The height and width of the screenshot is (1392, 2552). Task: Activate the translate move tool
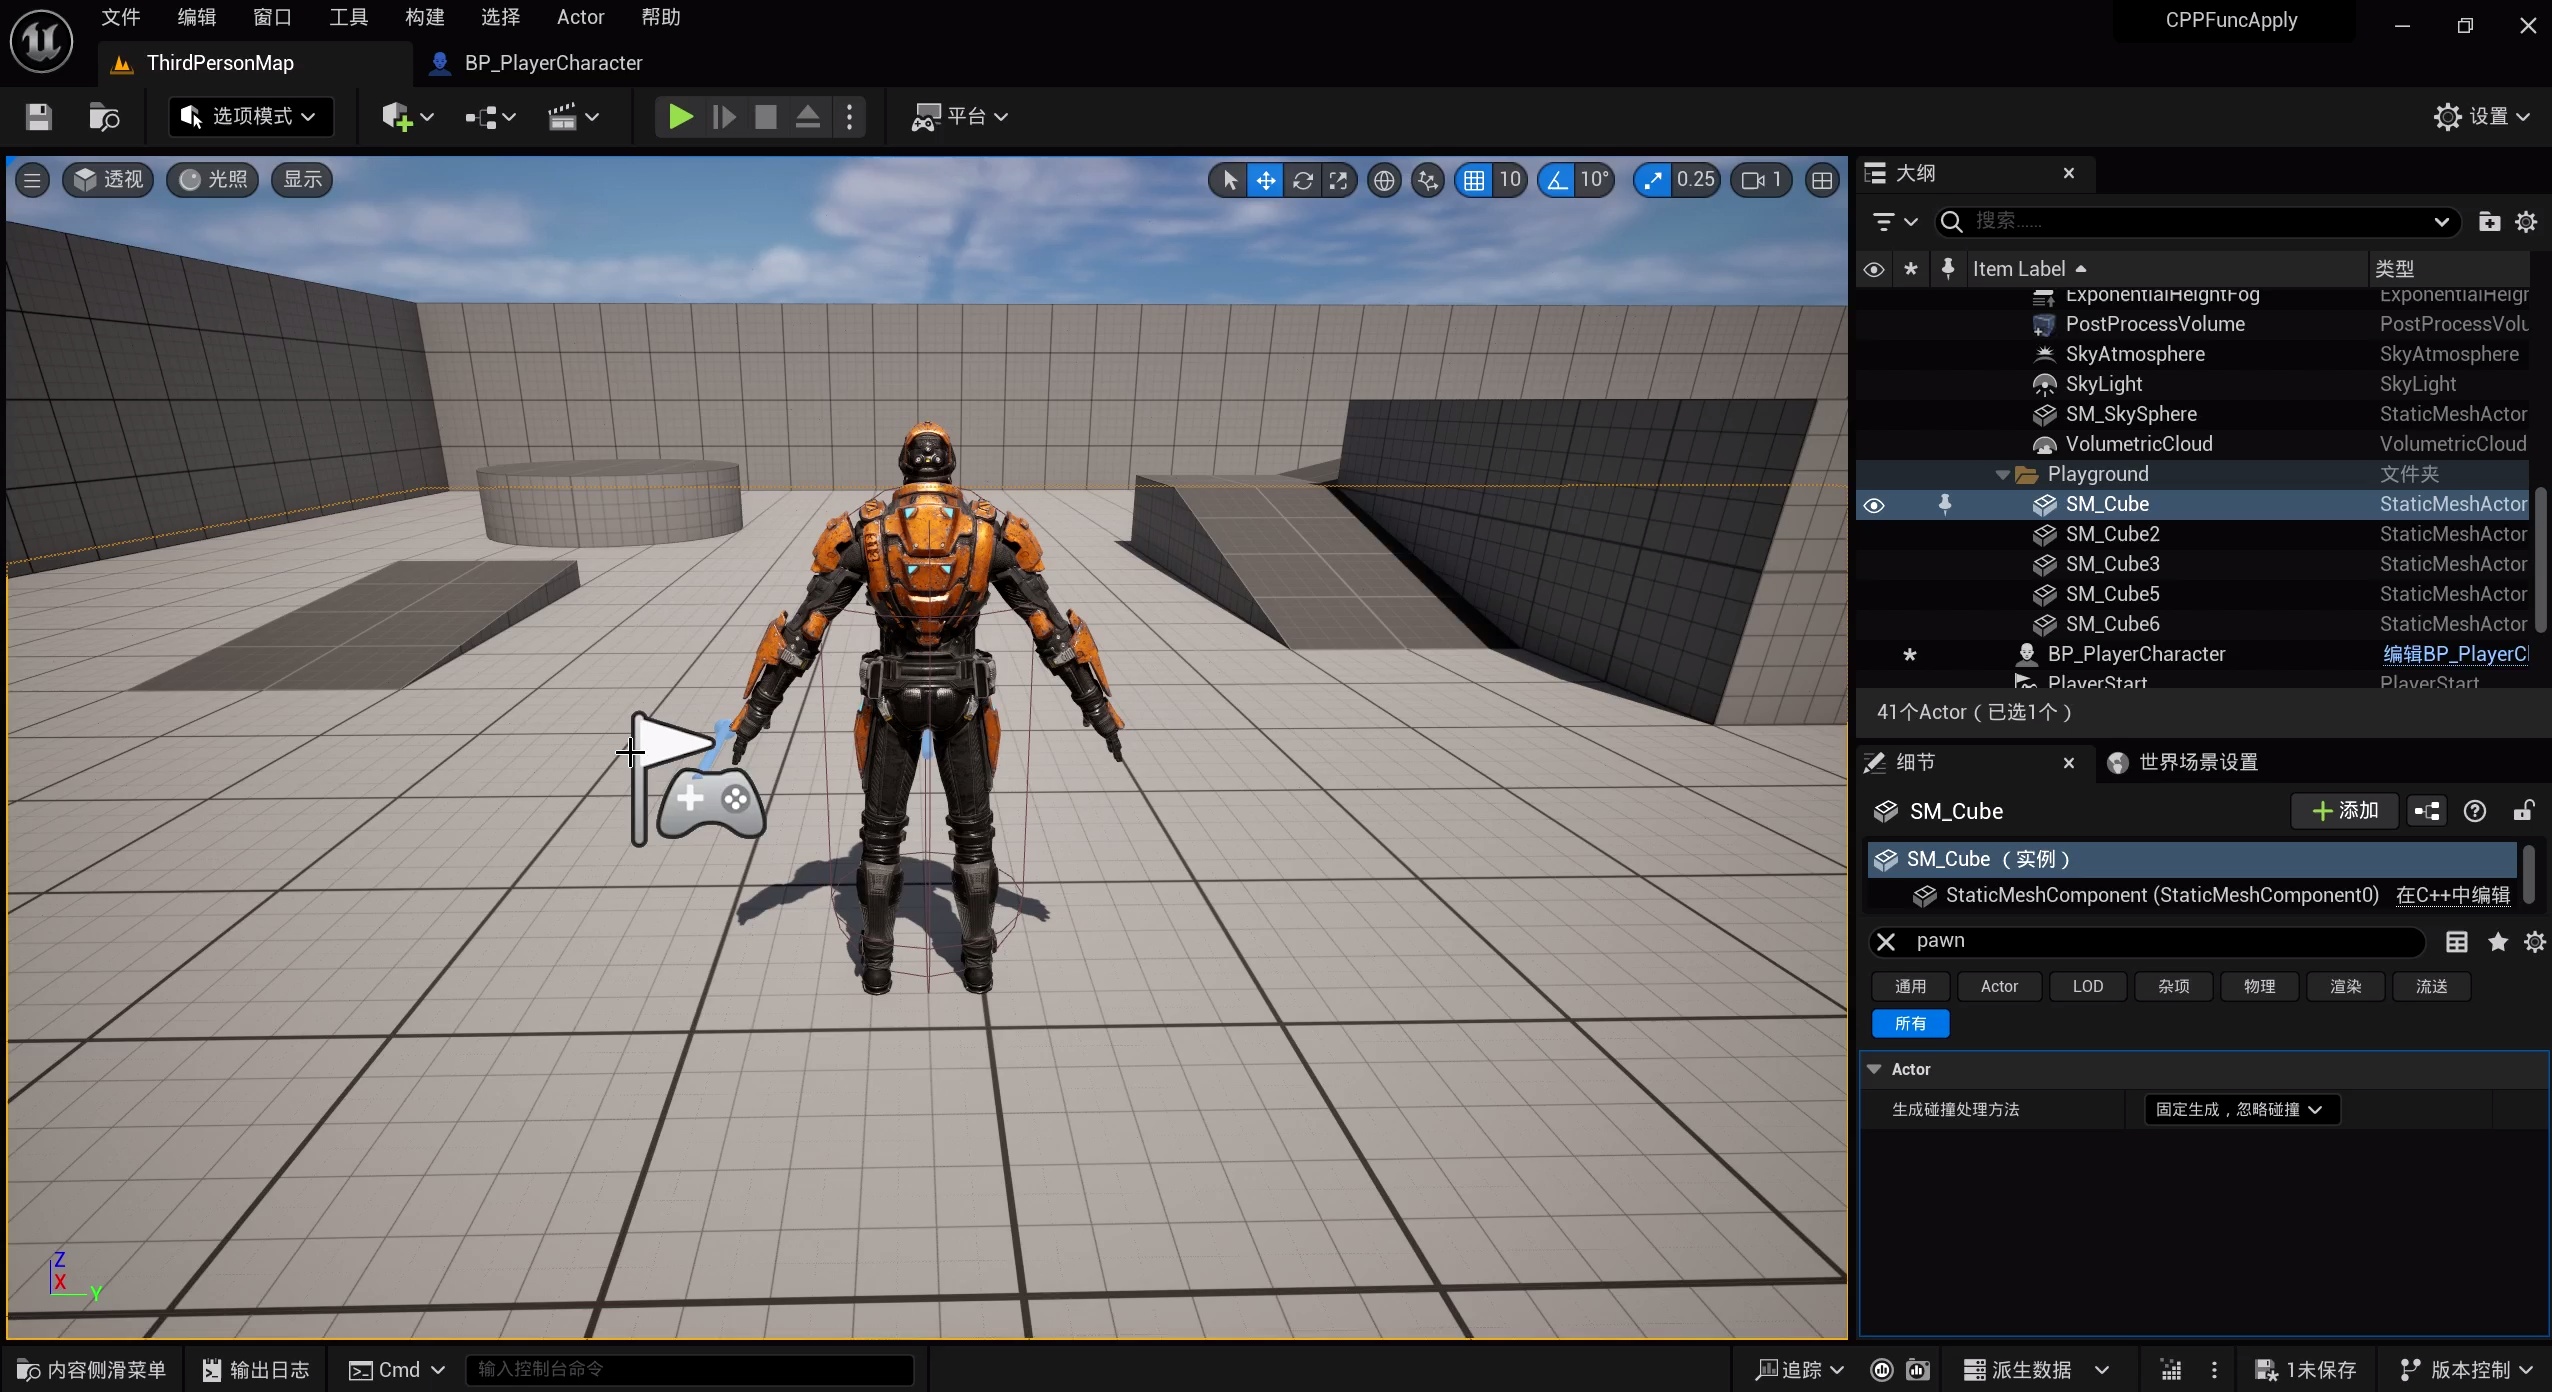pos(1265,180)
